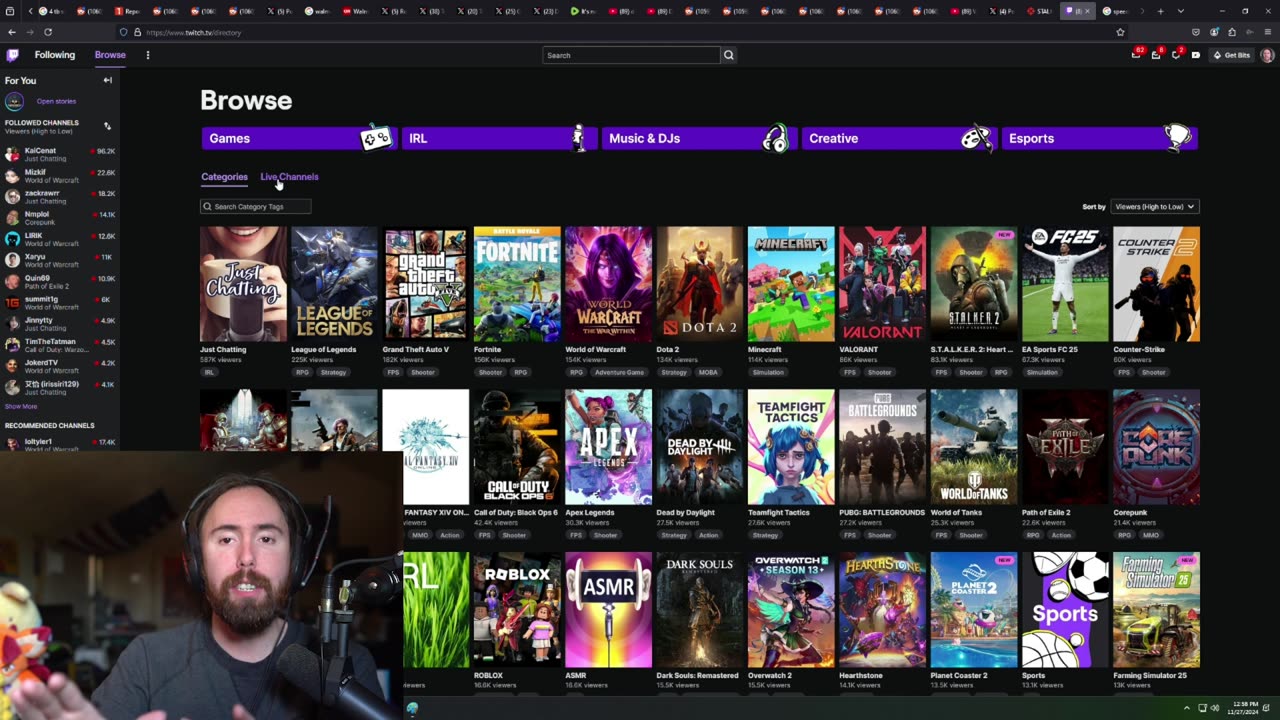Open a new browser tab
Screen dimensions: 1280x720
pyautogui.click(x=1160, y=11)
